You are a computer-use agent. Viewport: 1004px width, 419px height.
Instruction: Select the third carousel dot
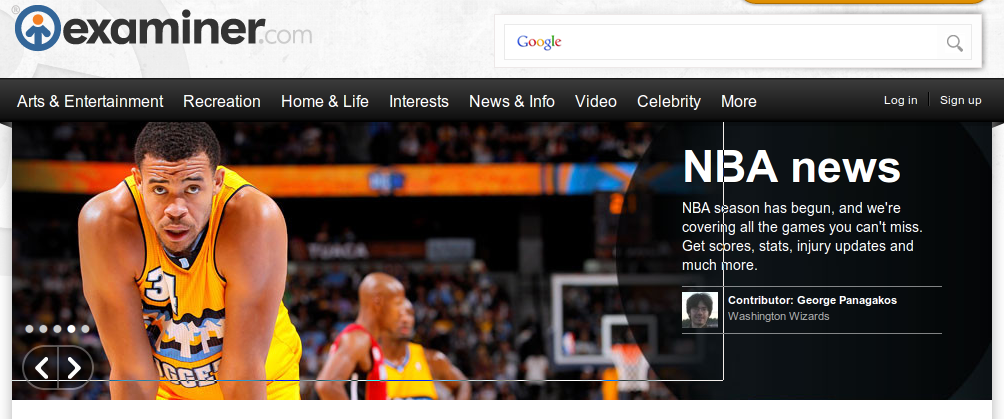click(58, 329)
